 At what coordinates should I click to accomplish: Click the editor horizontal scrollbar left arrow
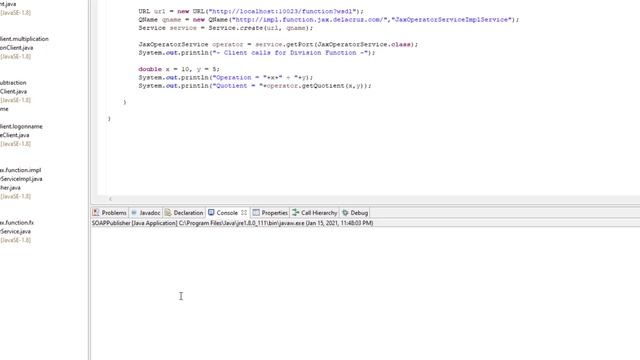pyautogui.click(x=110, y=199)
